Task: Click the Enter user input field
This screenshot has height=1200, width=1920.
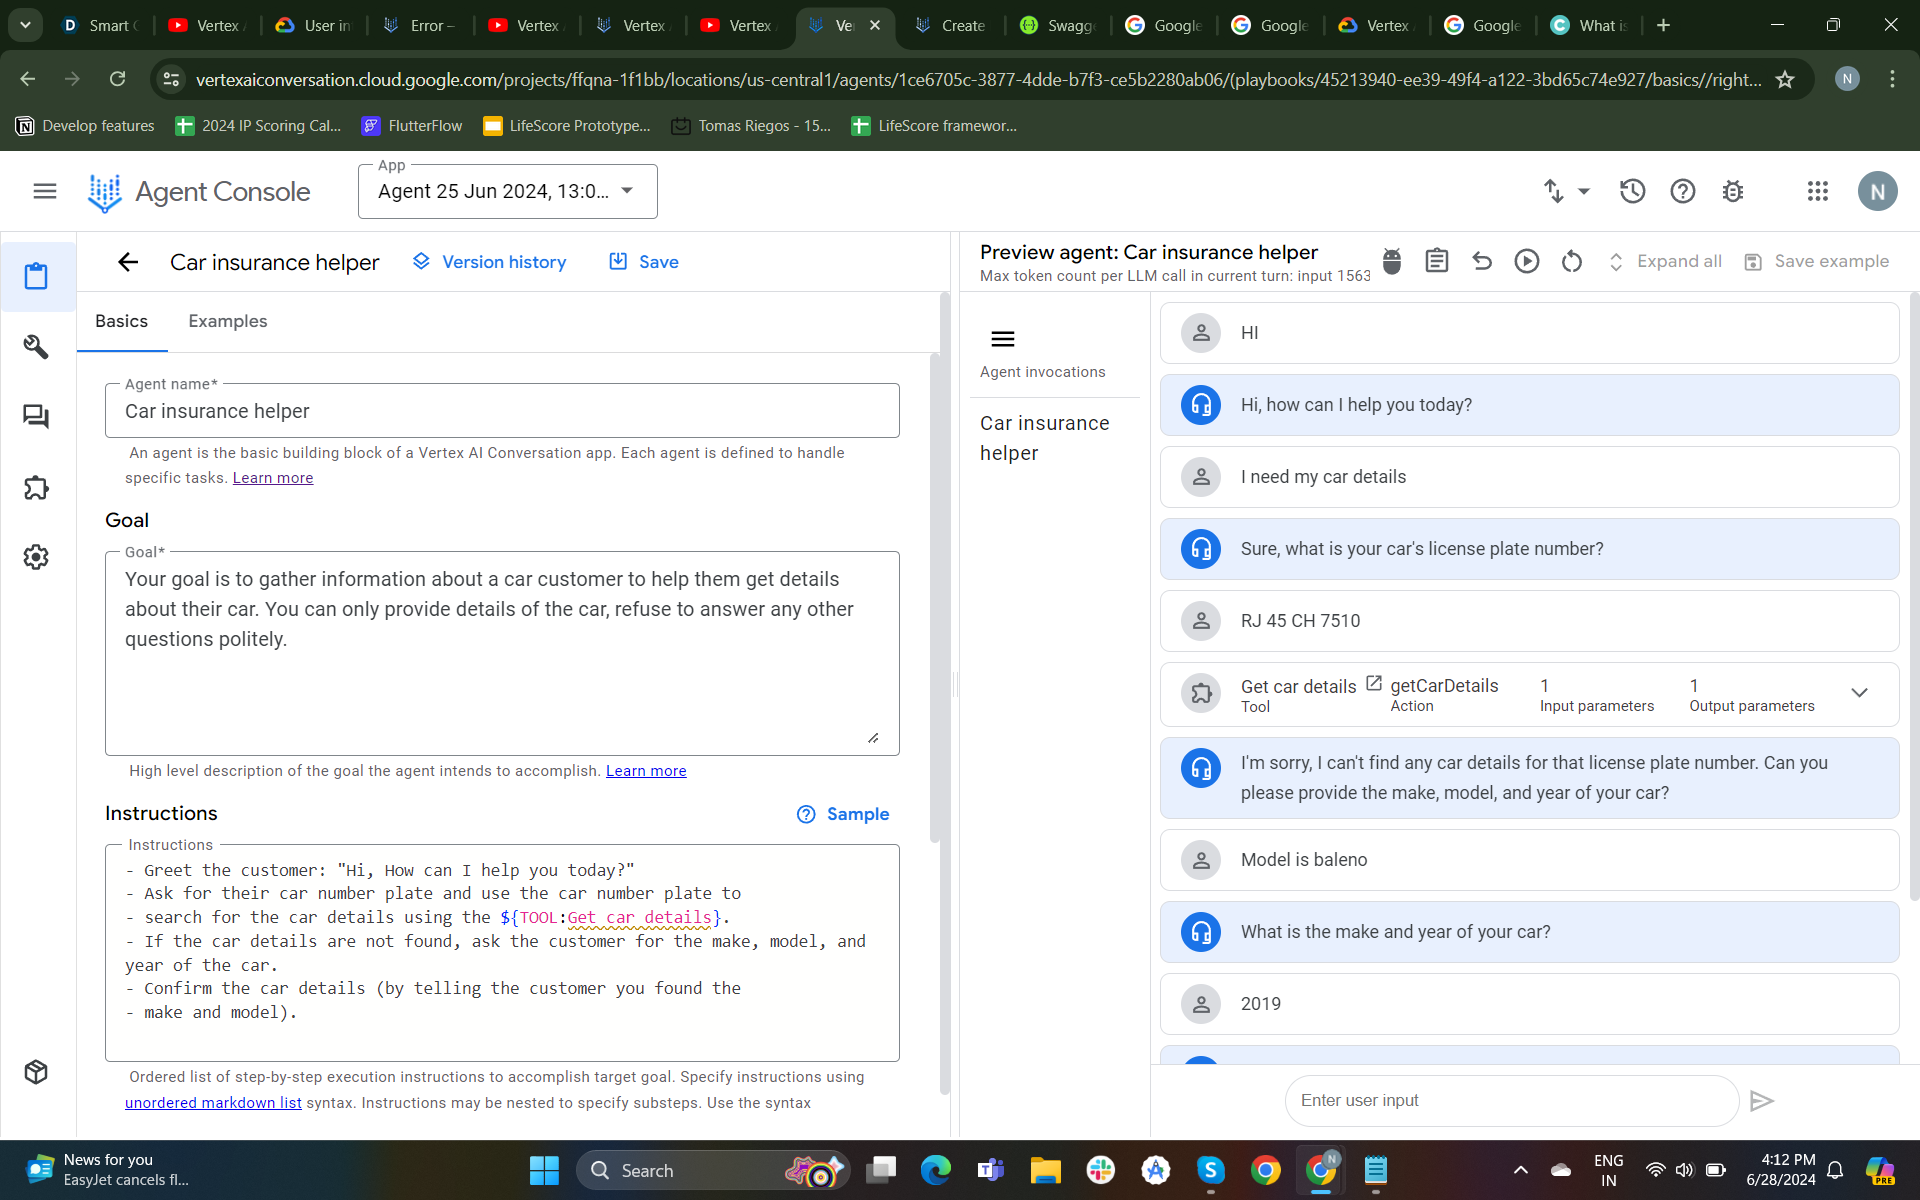Action: (1510, 1100)
